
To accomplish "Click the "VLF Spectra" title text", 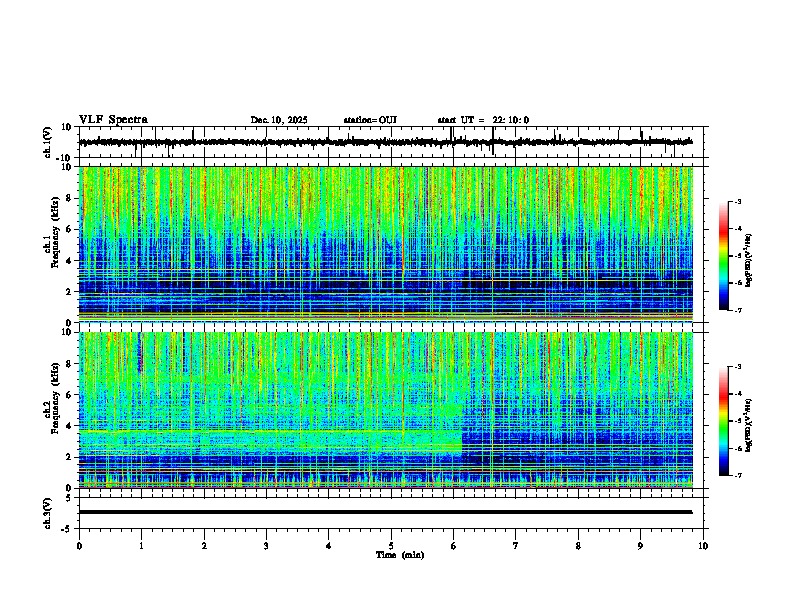I will tap(113, 120).
